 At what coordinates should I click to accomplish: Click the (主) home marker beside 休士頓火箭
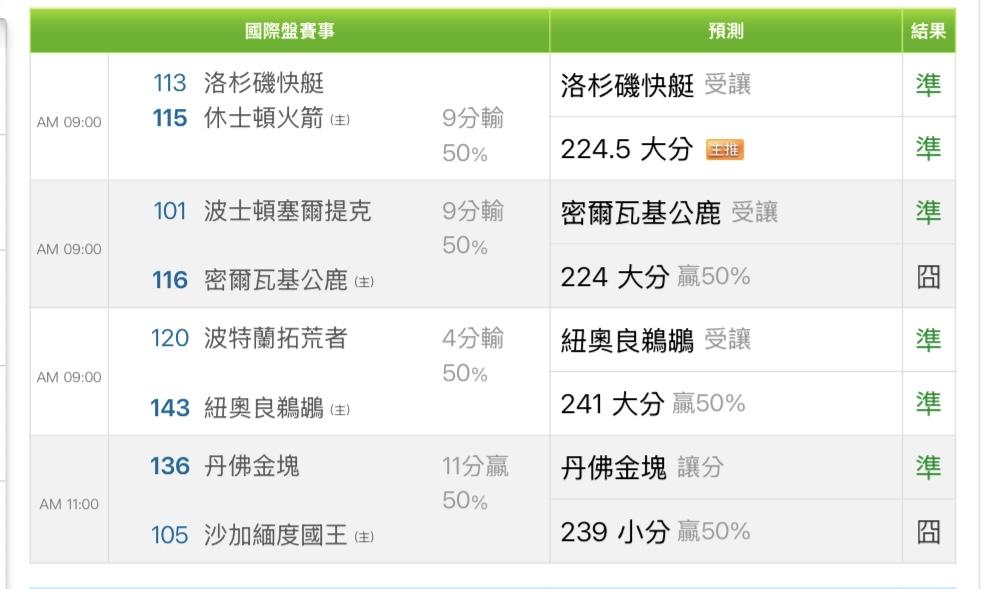340,120
